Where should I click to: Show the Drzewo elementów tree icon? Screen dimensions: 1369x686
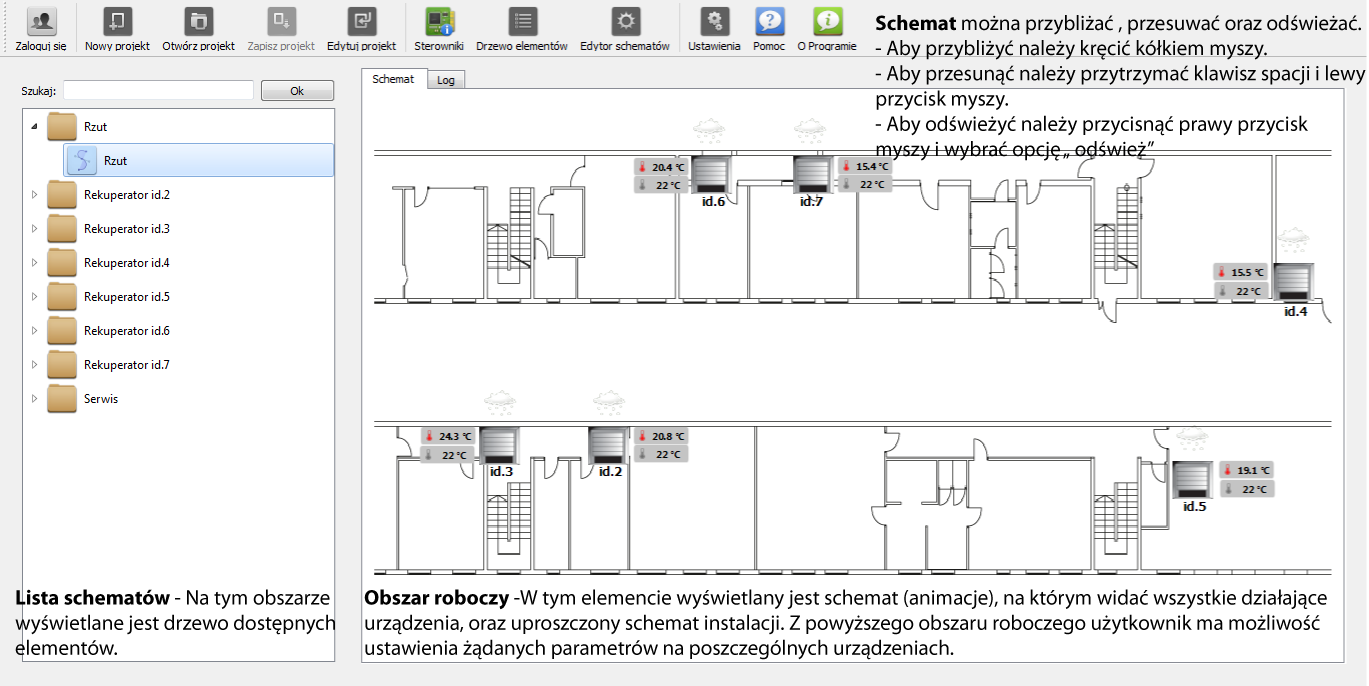point(522,21)
